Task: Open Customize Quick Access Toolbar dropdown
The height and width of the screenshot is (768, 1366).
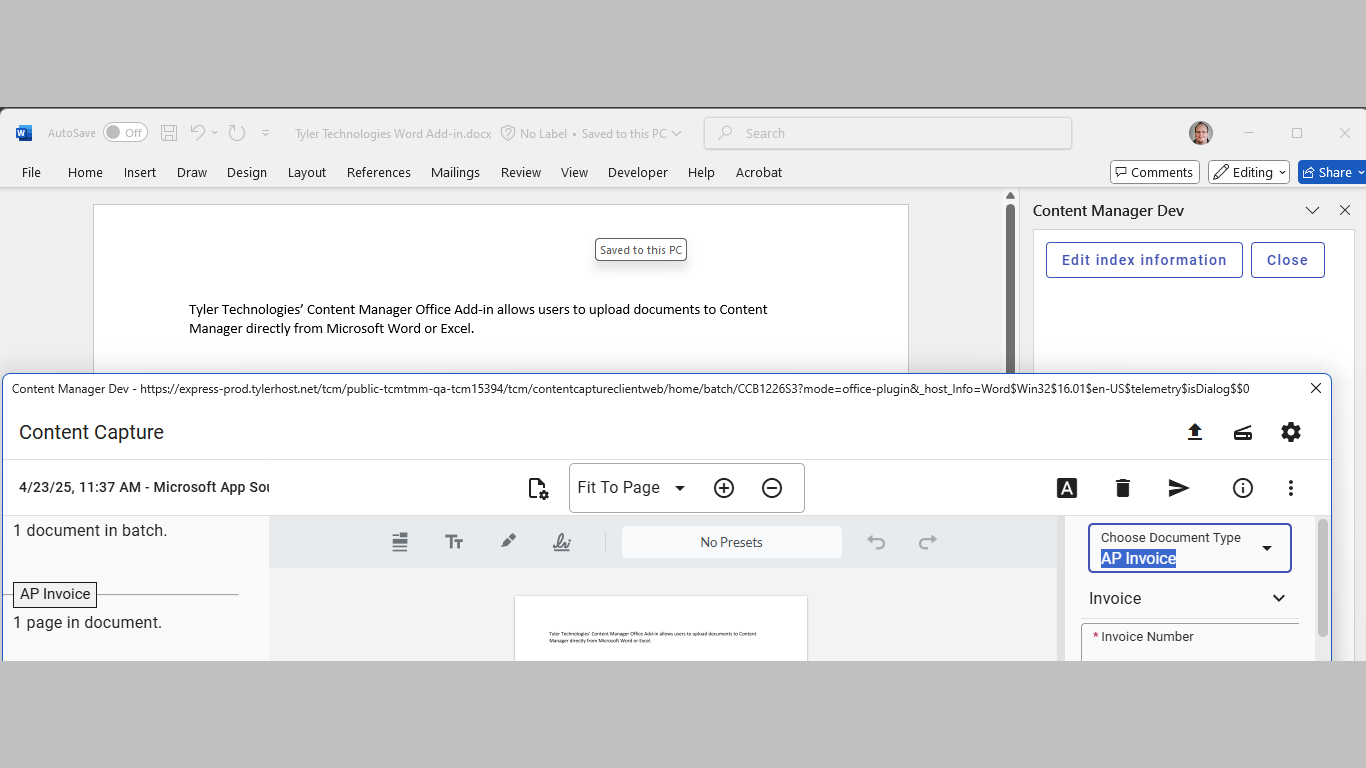Action: (266, 133)
